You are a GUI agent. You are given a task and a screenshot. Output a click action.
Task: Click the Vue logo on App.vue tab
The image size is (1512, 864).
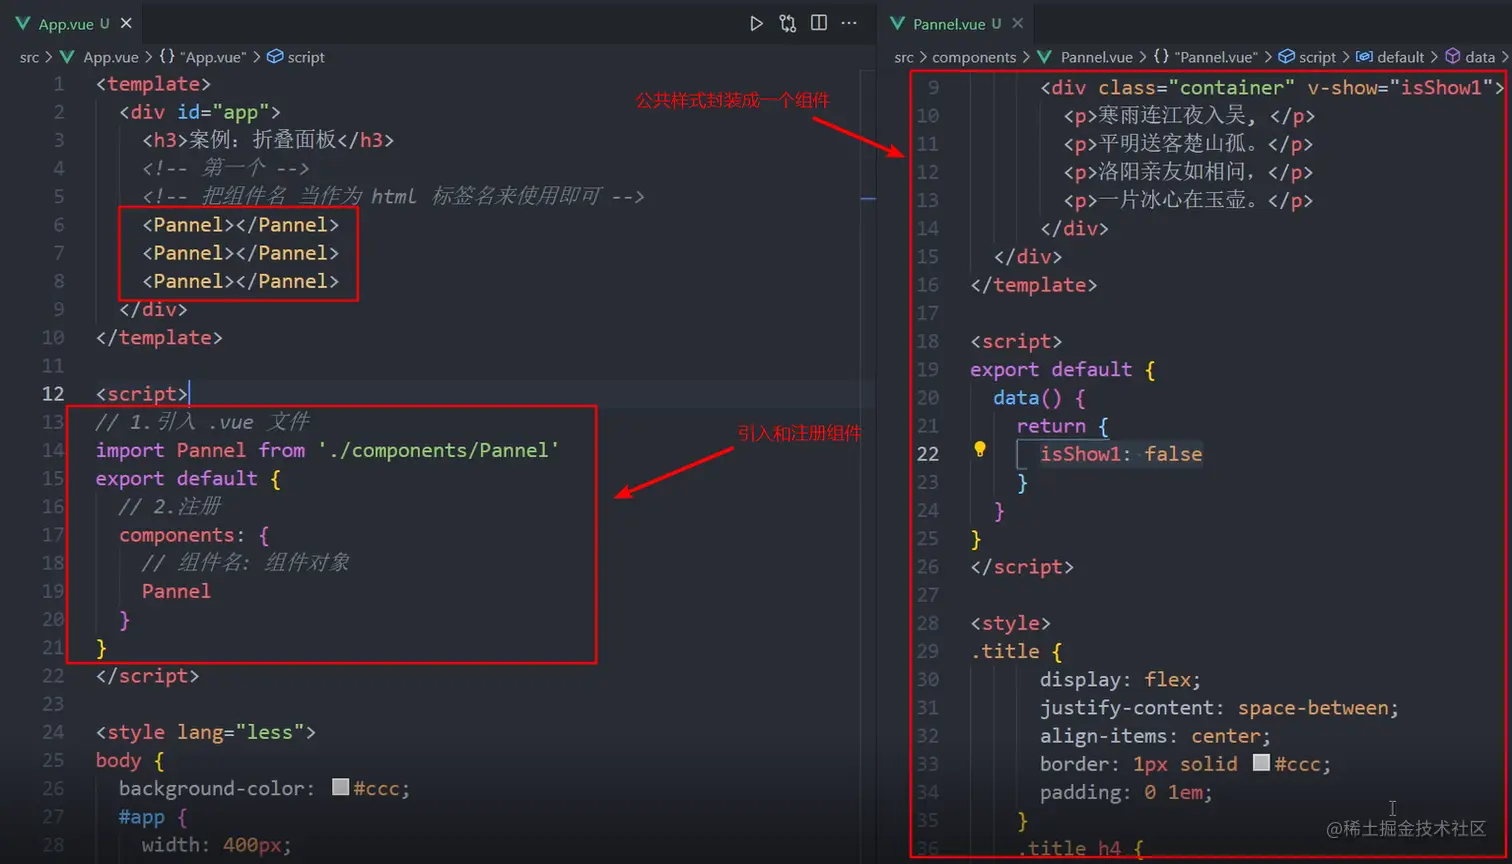23,23
